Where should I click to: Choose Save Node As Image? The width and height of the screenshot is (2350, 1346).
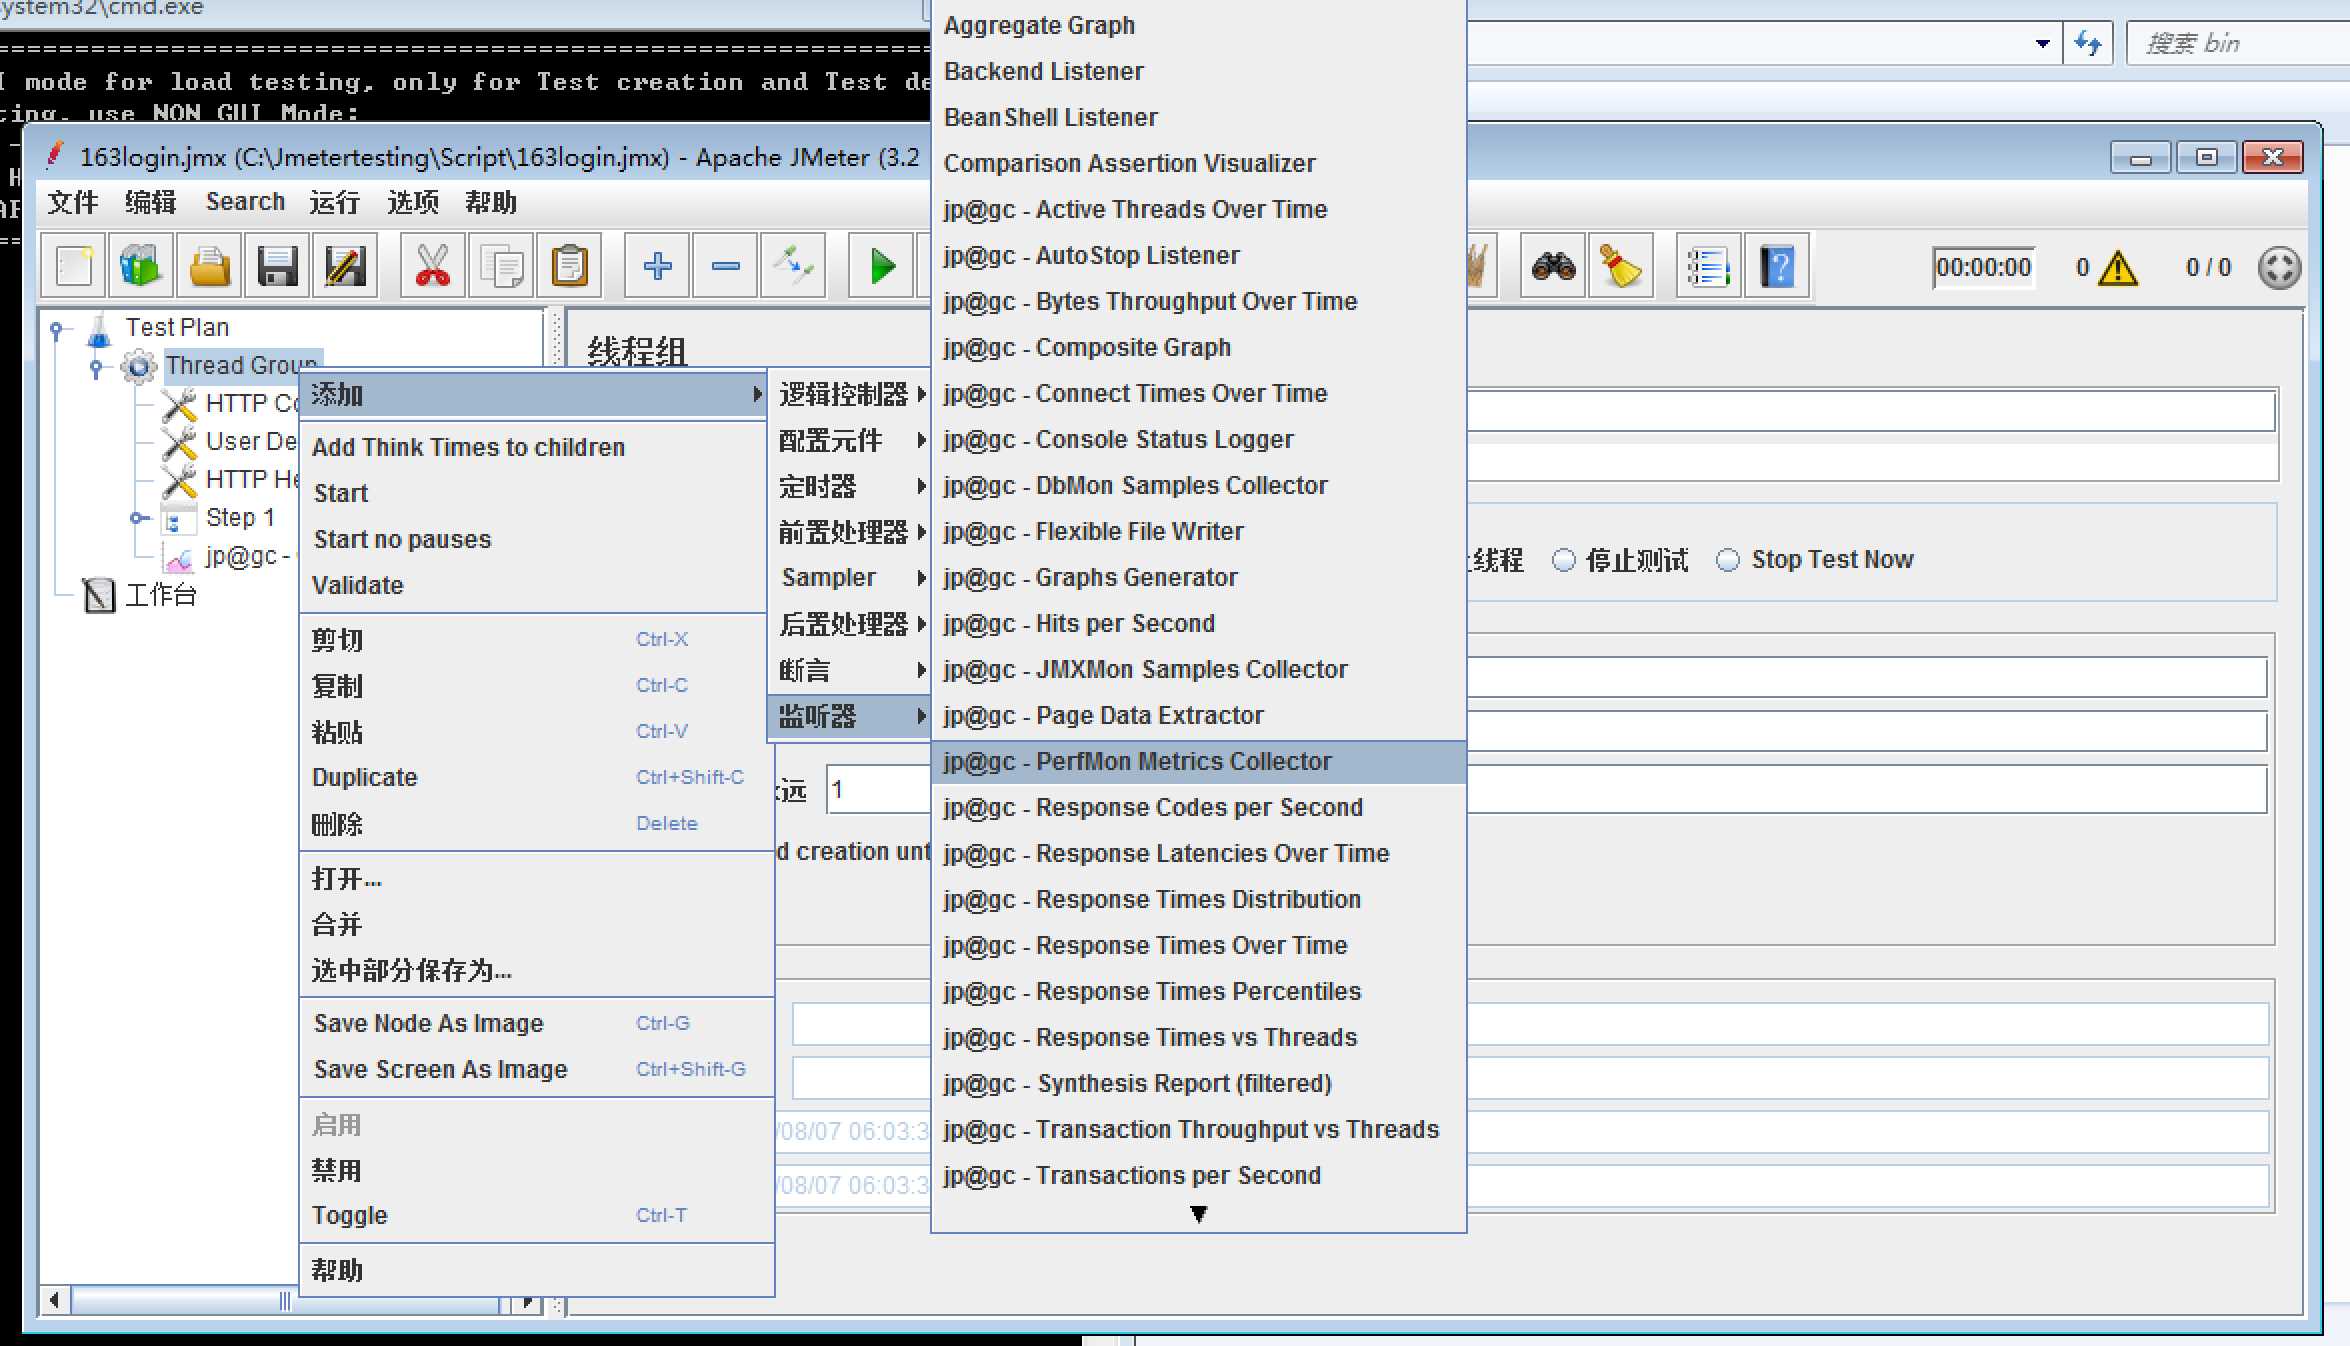(x=536, y=1023)
